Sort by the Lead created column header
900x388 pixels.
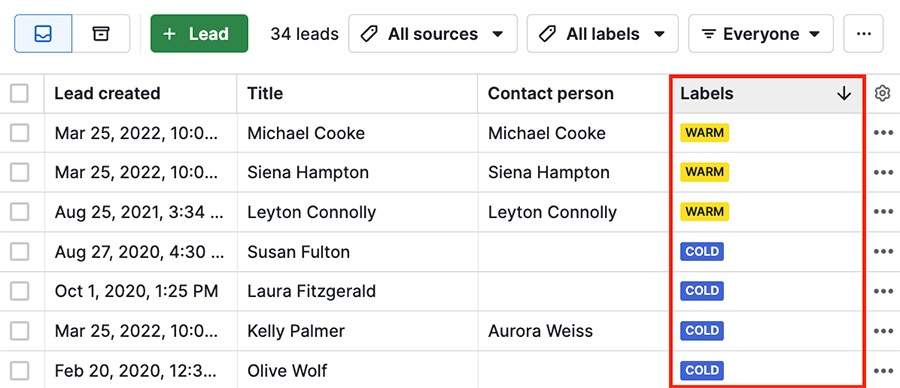[107, 94]
